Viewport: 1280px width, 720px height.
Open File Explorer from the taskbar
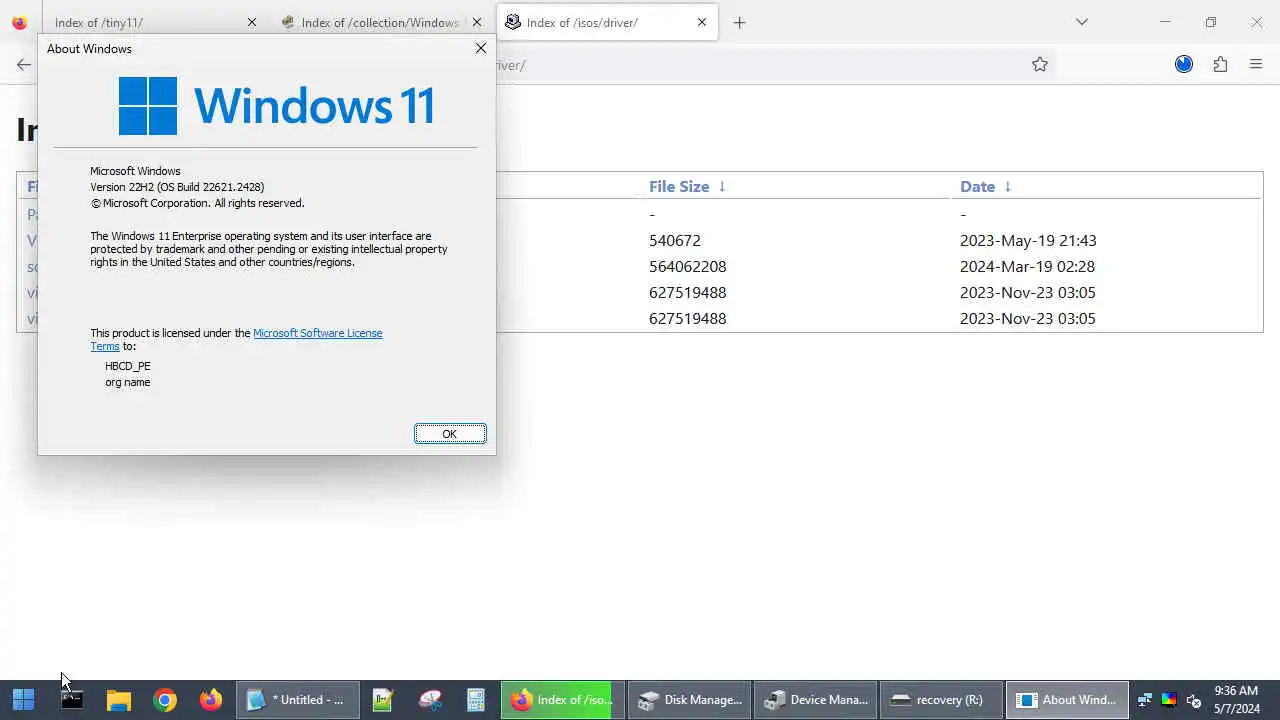119,700
